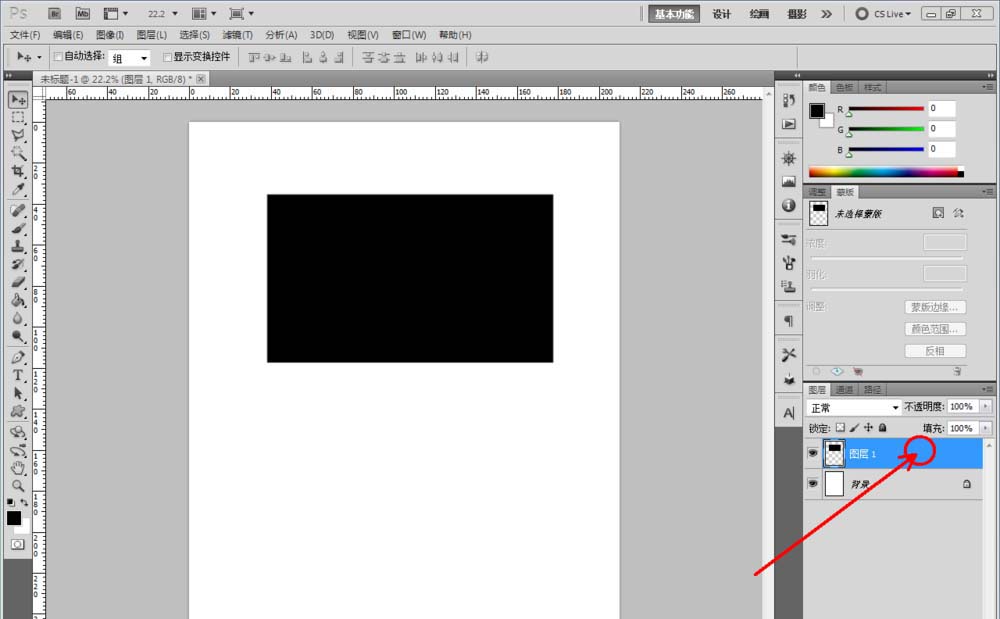Viewport: 1000px width, 619px height.
Task: Hide 图层 1 with its eye icon
Action: pos(812,453)
